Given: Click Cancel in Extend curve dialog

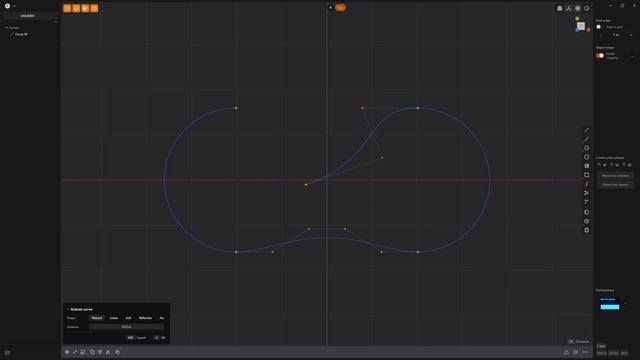Looking at the screenshot, I should tap(137, 338).
